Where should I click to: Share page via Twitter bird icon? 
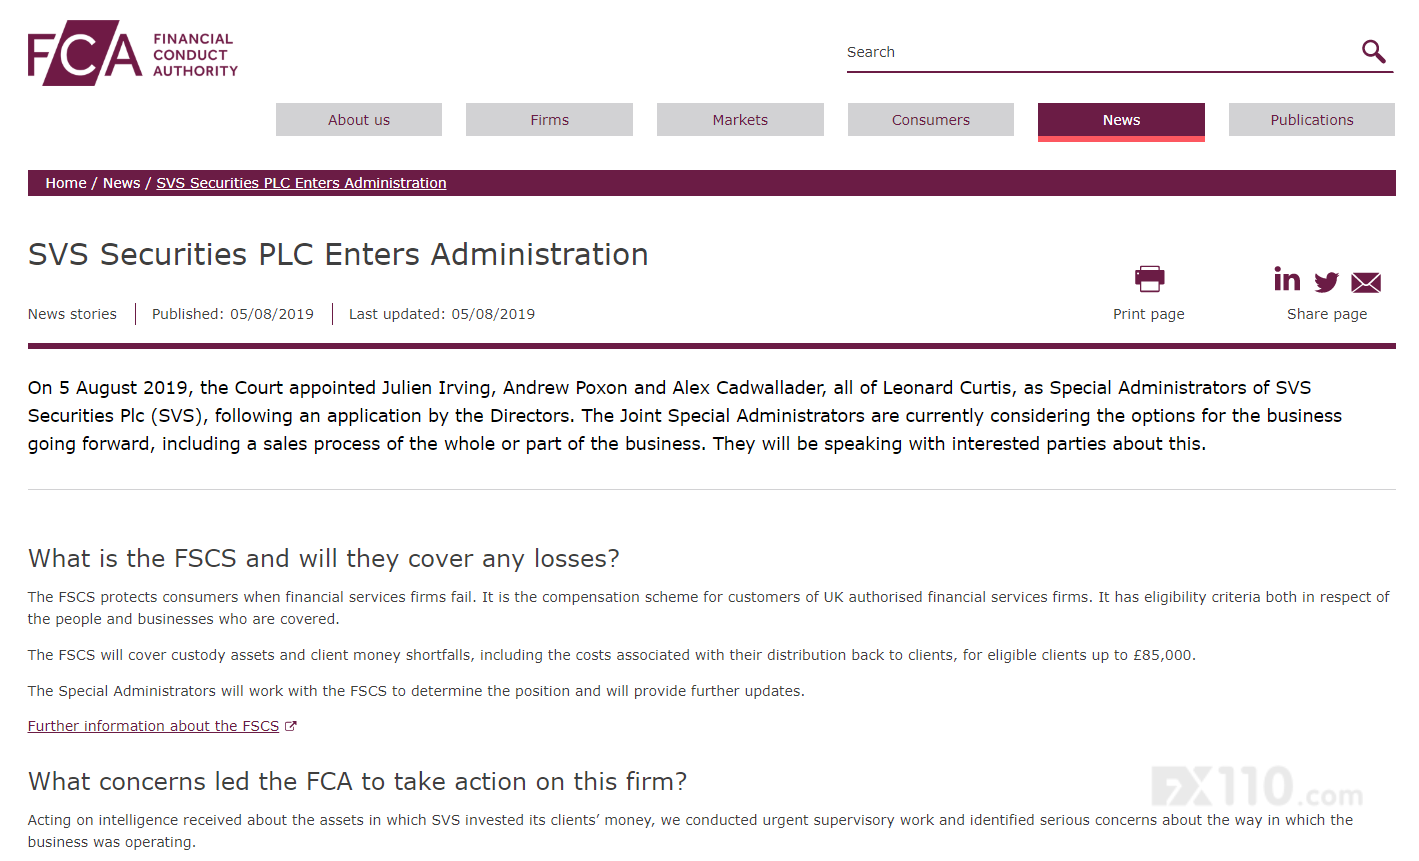point(1327,282)
